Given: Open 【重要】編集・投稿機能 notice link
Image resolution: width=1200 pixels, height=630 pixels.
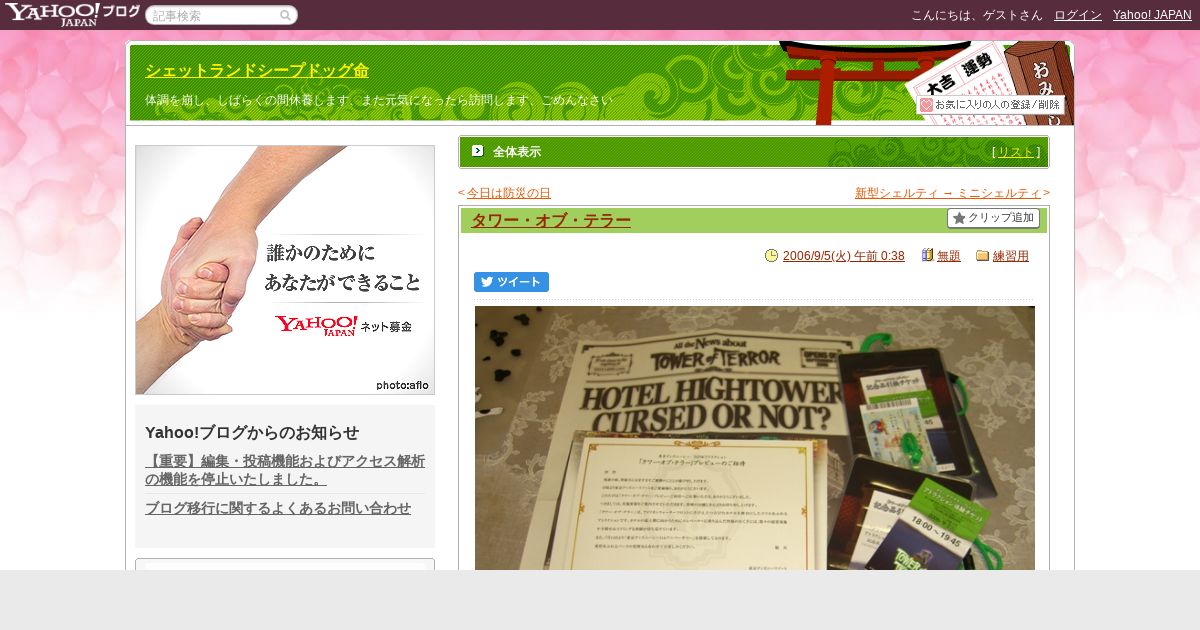Looking at the screenshot, I should (285, 470).
